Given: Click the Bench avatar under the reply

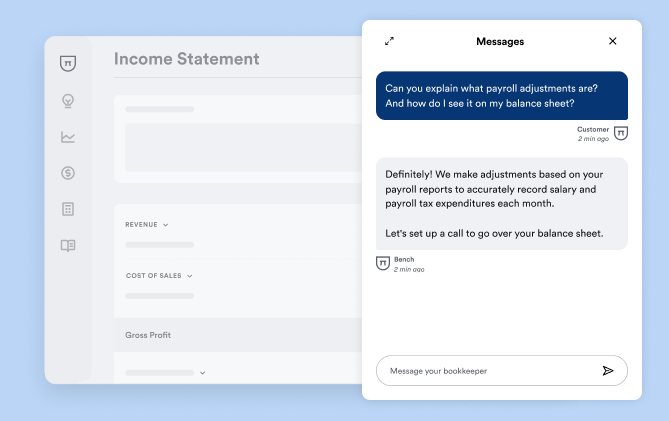Looking at the screenshot, I should pyautogui.click(x=382, y=263).
